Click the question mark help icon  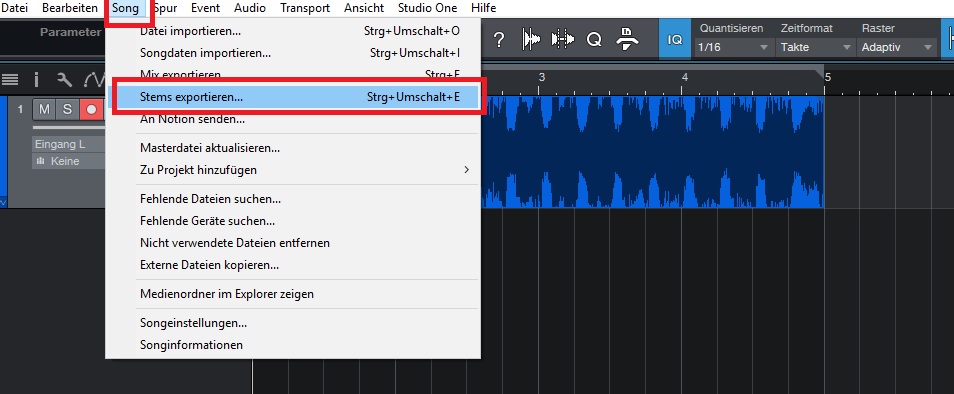499,40
